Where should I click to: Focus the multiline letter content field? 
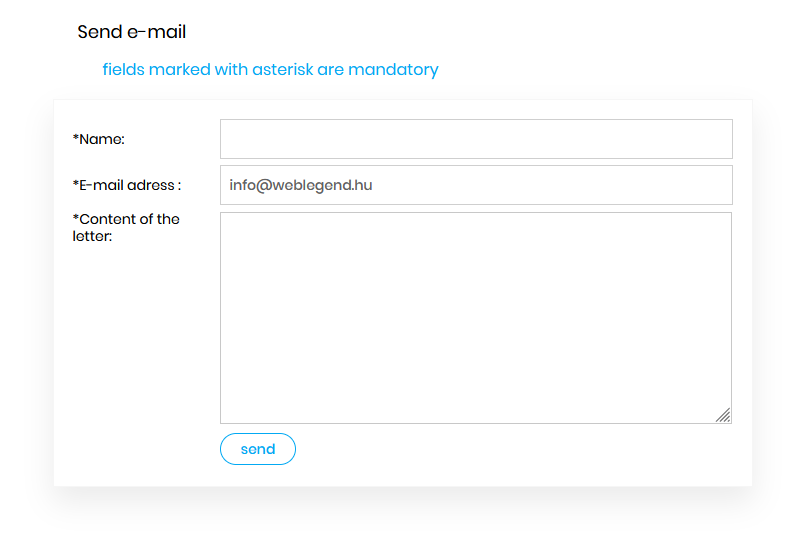pyautogui.click(x=476, y=317)
